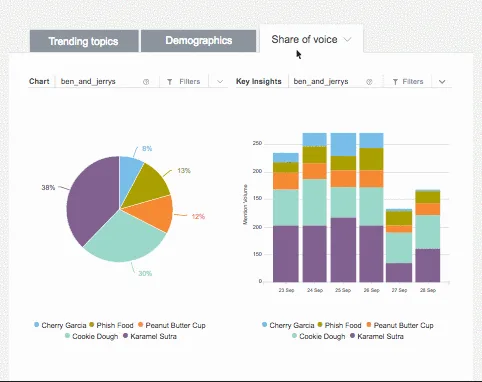
Task: Click the 26 Sep axis label
Action: (371, 290)
